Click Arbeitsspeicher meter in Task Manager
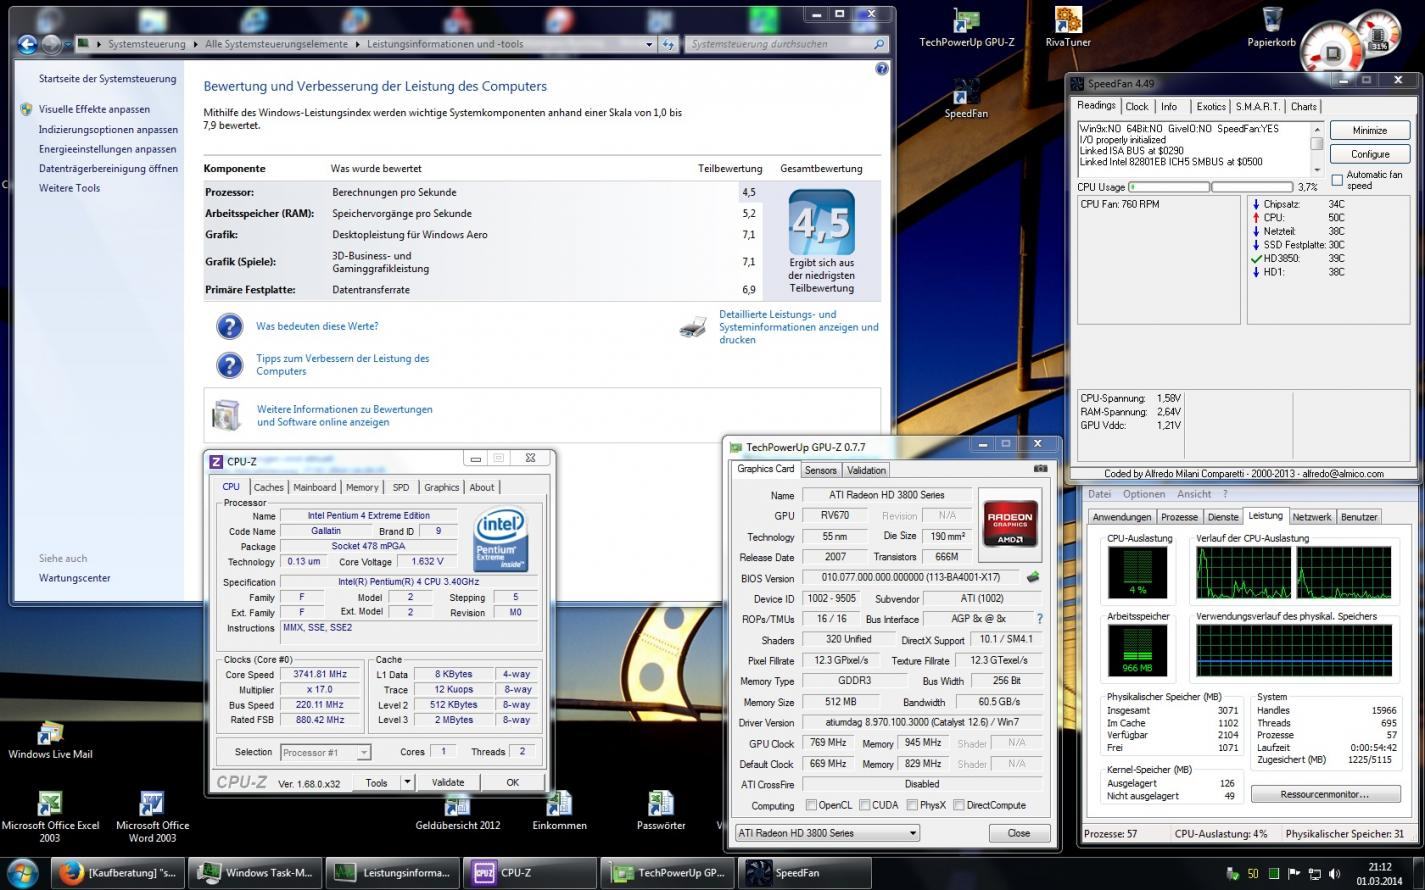The image size is (1425, 890). [x=1138, y=651]
